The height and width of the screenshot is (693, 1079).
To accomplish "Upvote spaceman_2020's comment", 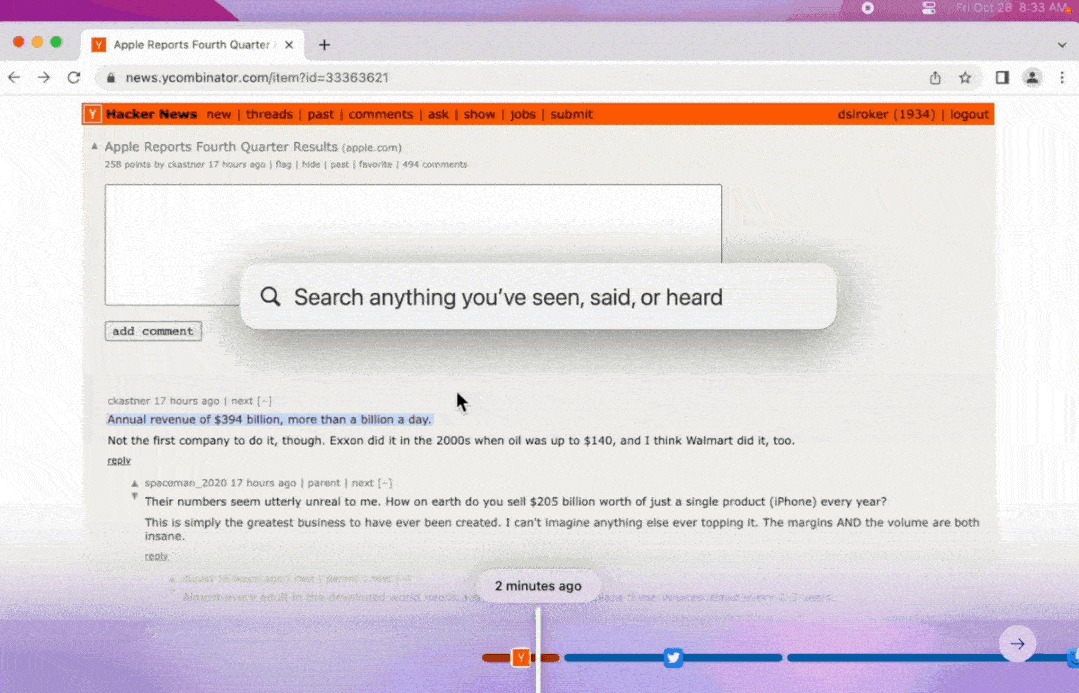I will pos(135,483).
